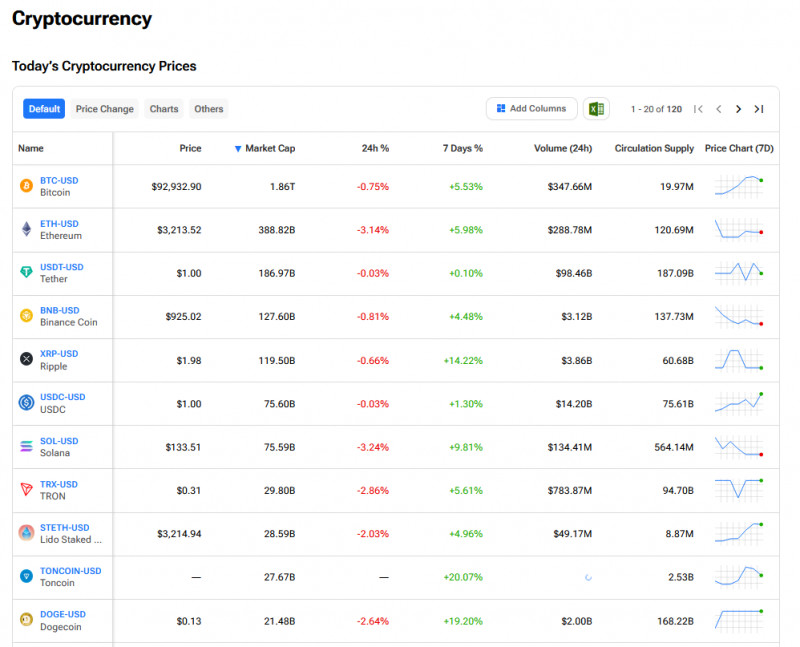
Task: Open the Charts tab
Action: (164, 109)
